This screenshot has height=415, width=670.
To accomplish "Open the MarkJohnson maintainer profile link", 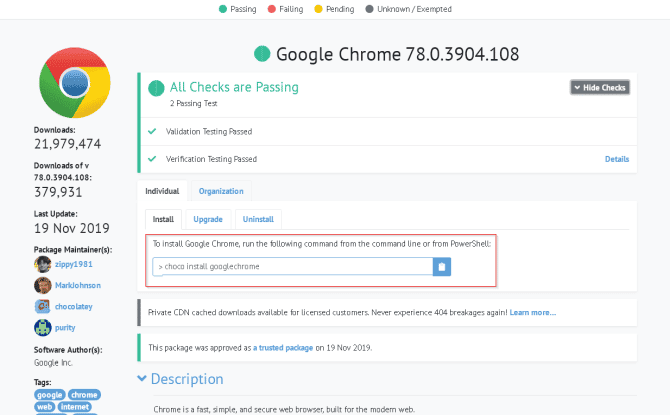I will (78, 285).
